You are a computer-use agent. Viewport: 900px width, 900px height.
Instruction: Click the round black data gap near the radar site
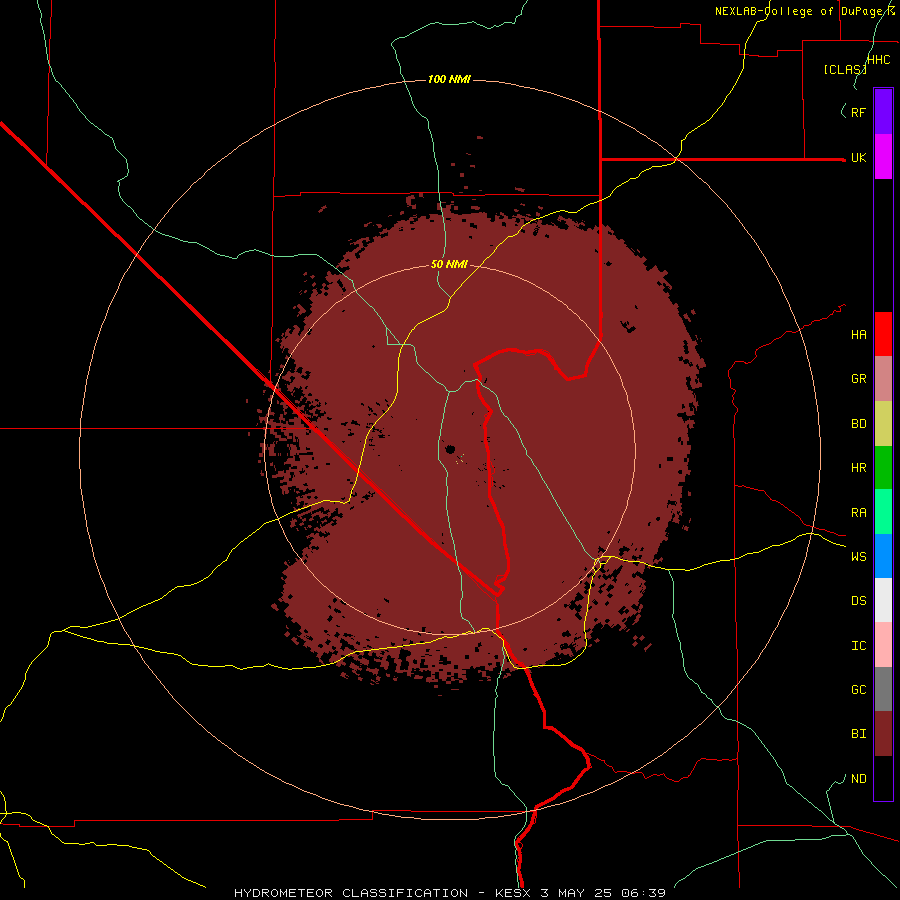(450, 449)
